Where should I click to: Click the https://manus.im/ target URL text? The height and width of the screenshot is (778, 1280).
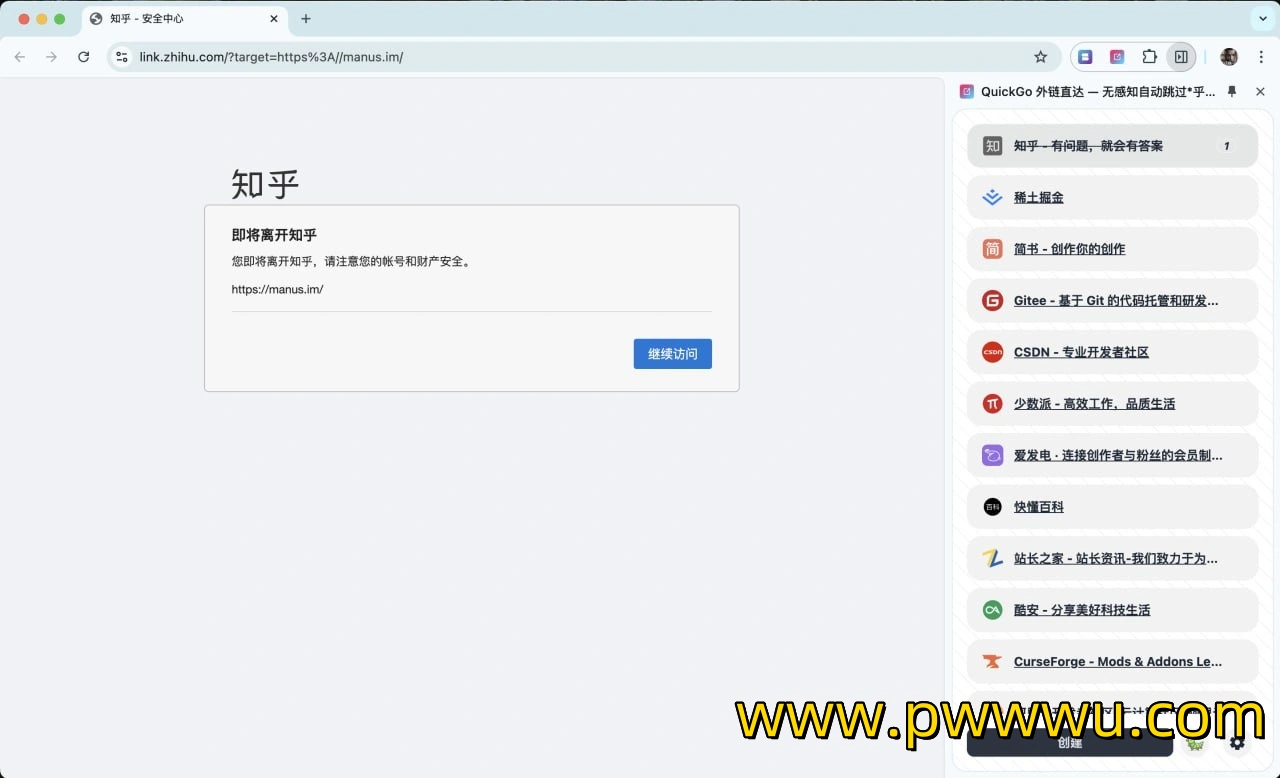[x=277, y=289]
